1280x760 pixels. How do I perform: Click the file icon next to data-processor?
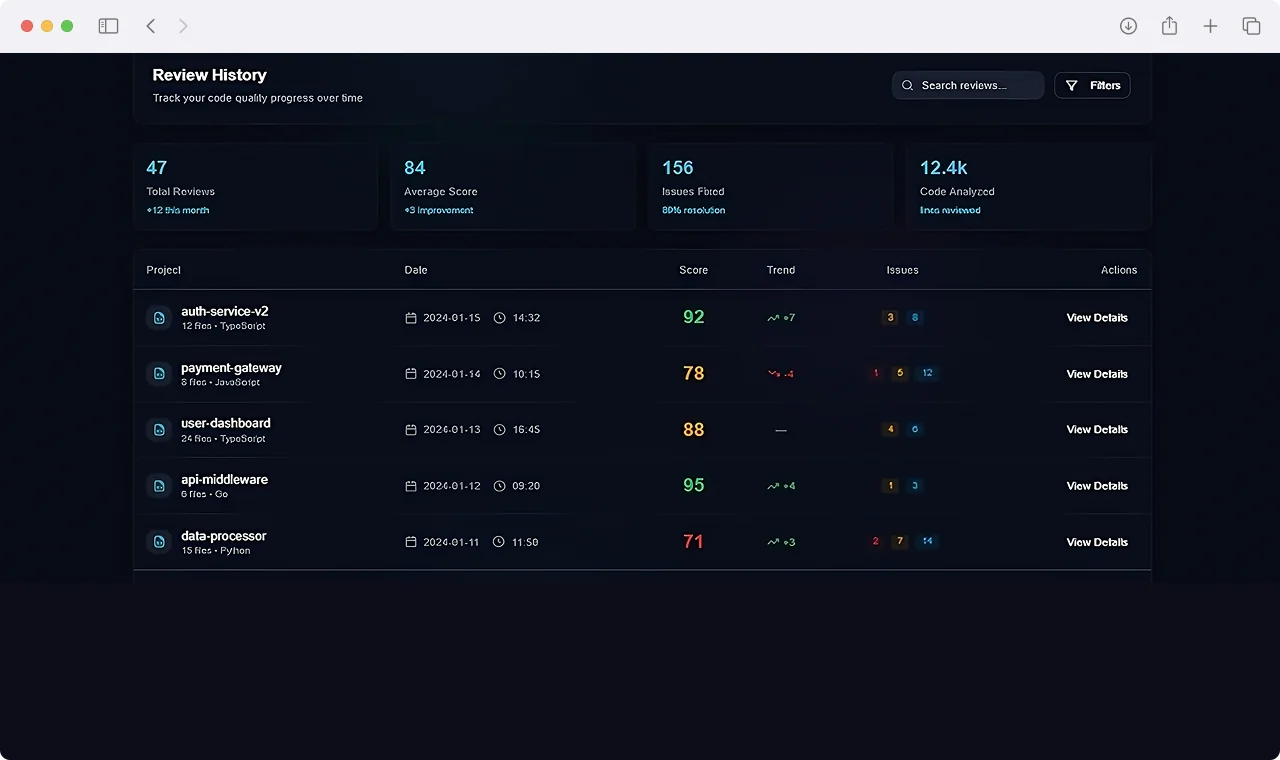[158, 542]
